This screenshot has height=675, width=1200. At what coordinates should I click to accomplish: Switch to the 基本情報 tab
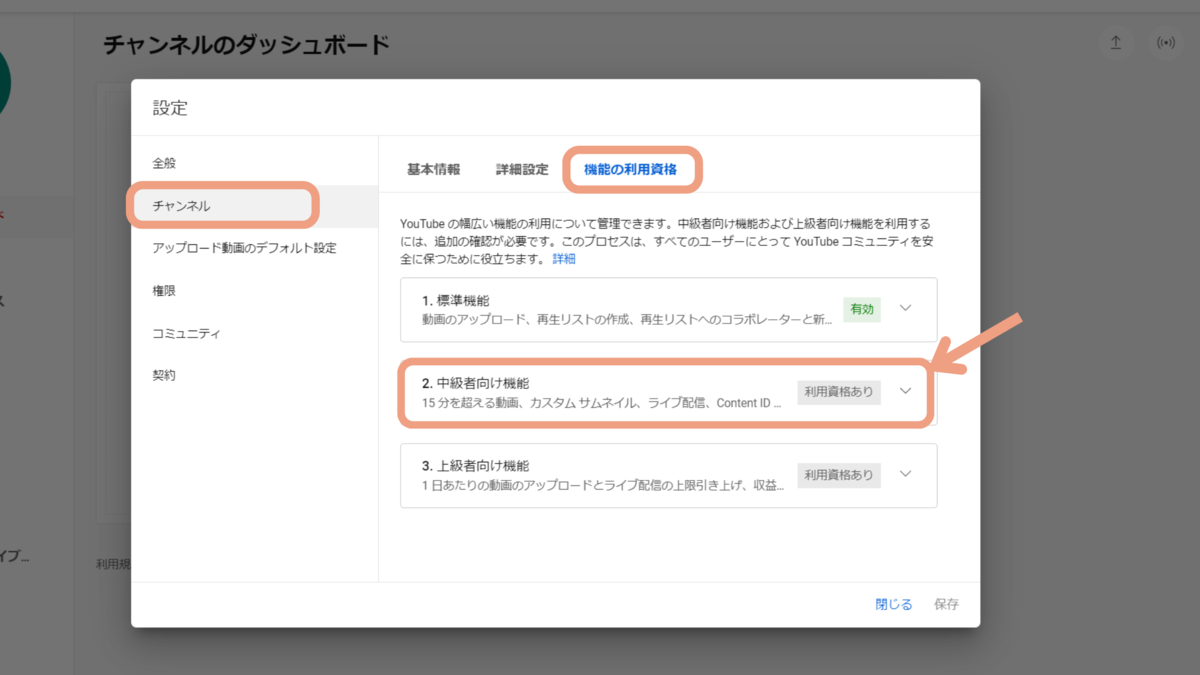click(x=434, y=169)
